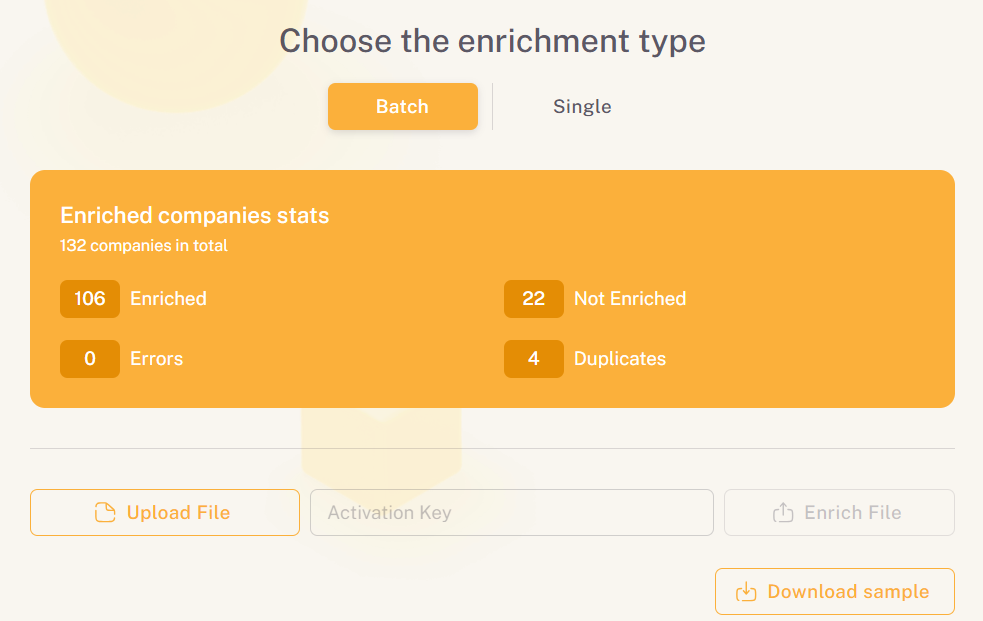Download the sample file
The width and height of the screenshot is (983, 621).
[834, 591]
